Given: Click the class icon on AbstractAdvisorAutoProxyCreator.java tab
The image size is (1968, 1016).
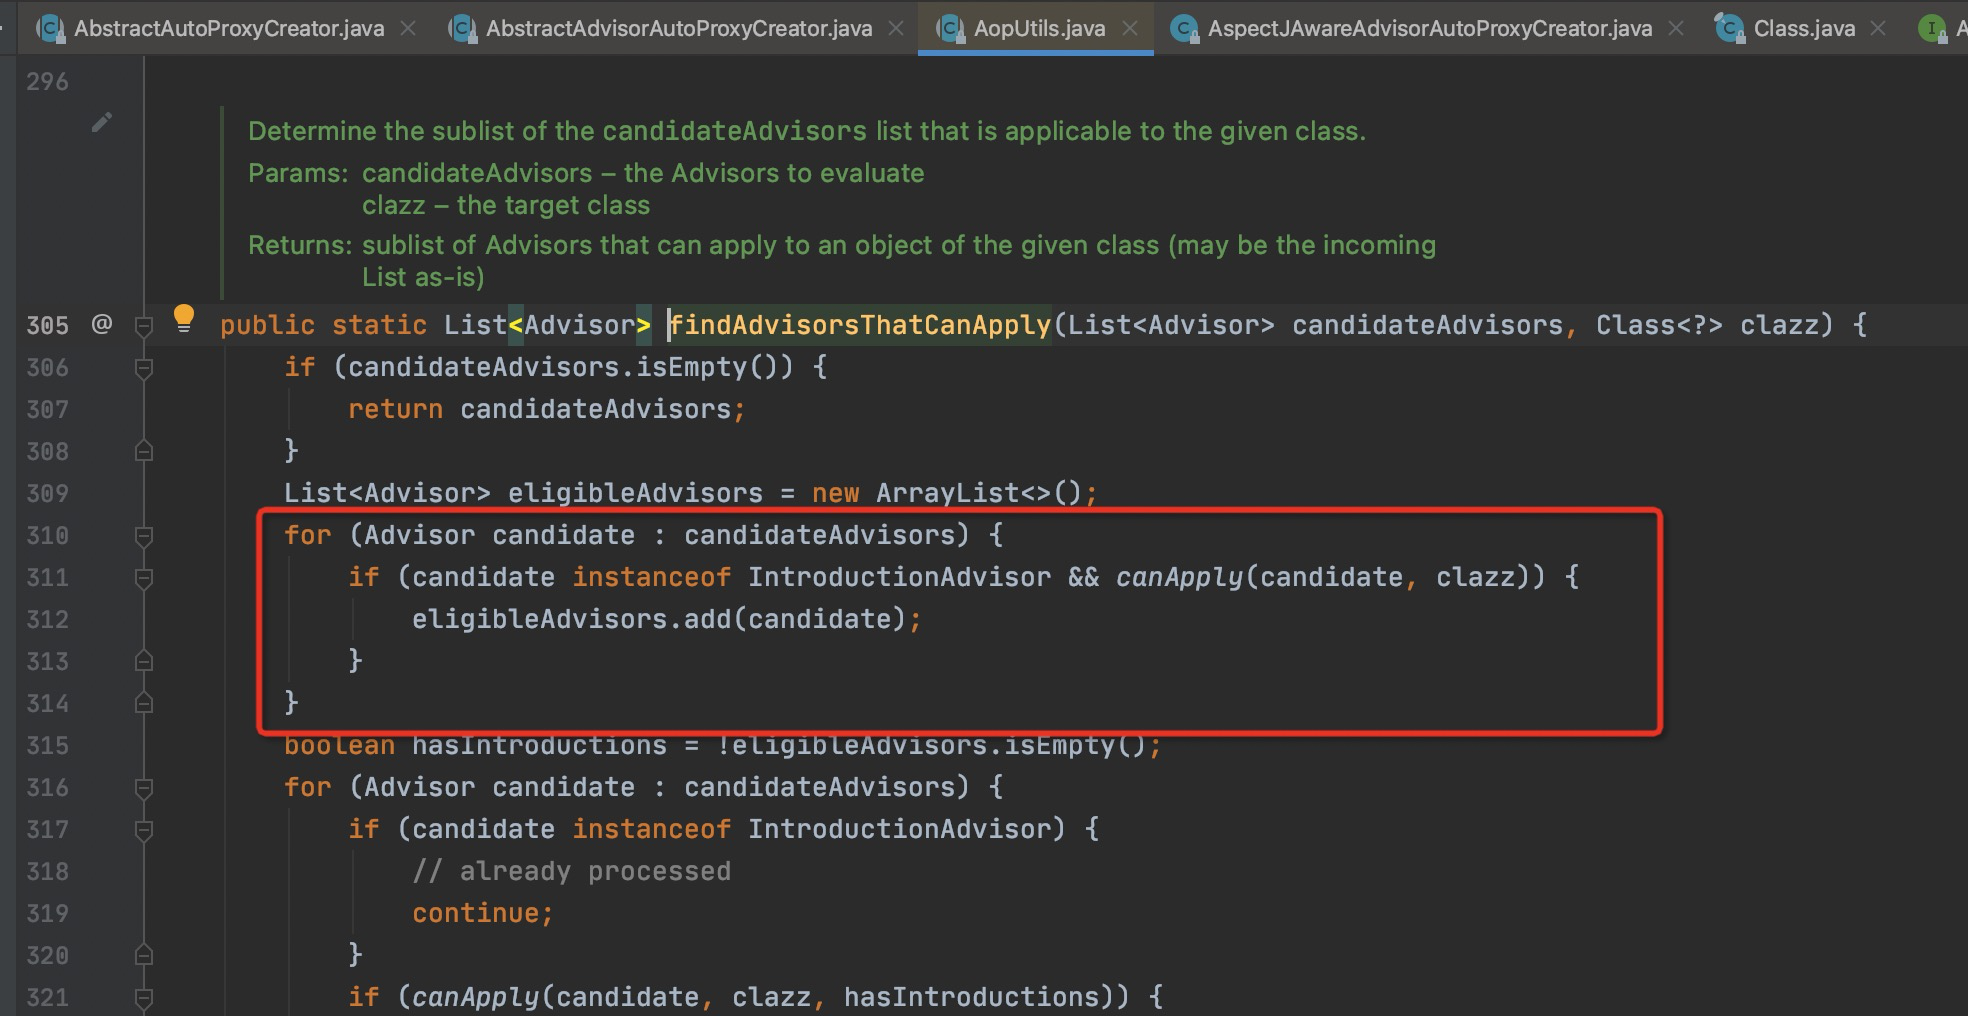Looking at the screenshot, I should [462, 28].
